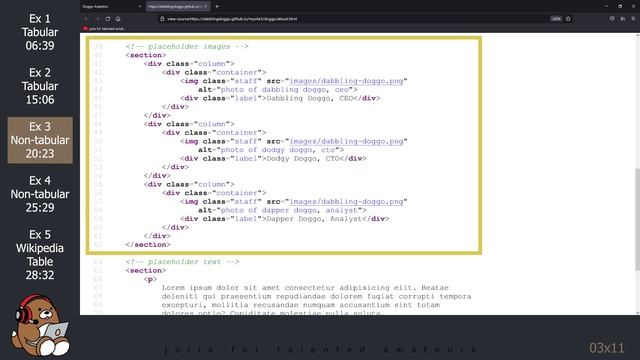
Task: Click the 'placeholder images' comment line
Action: (187, 47)
